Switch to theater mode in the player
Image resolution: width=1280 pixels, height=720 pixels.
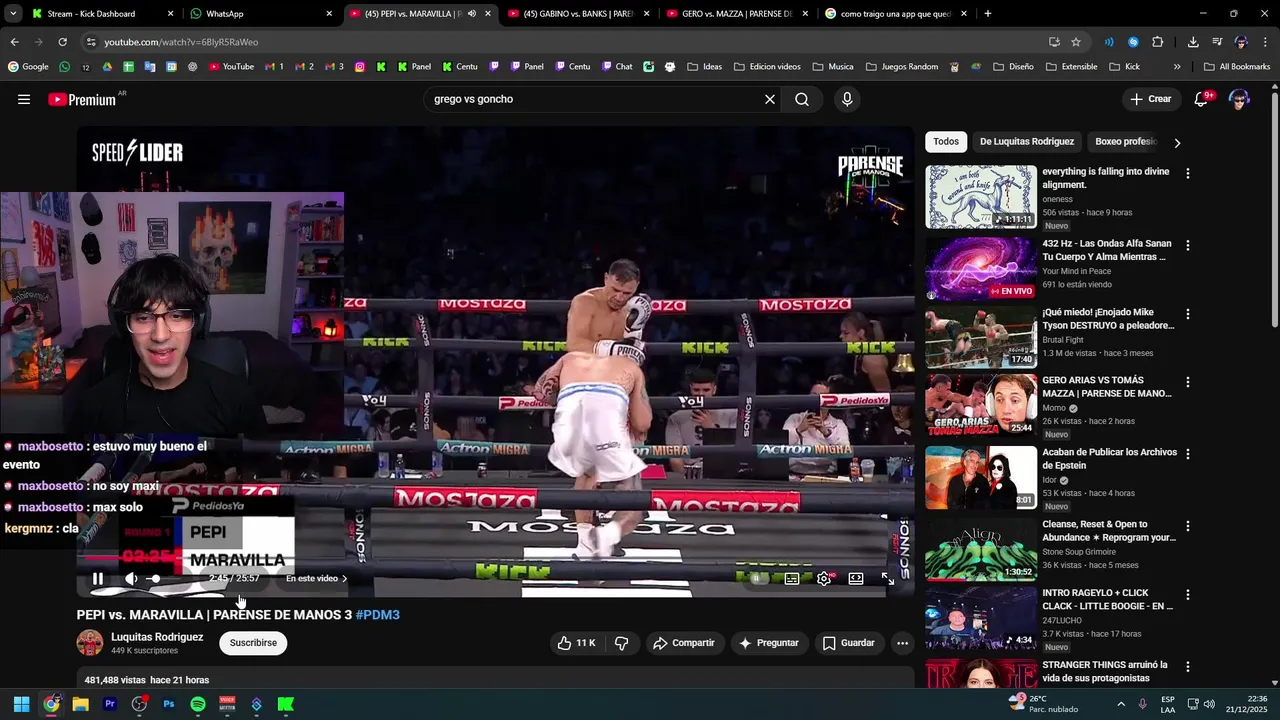pyautogui.click(x=856, y=578)
